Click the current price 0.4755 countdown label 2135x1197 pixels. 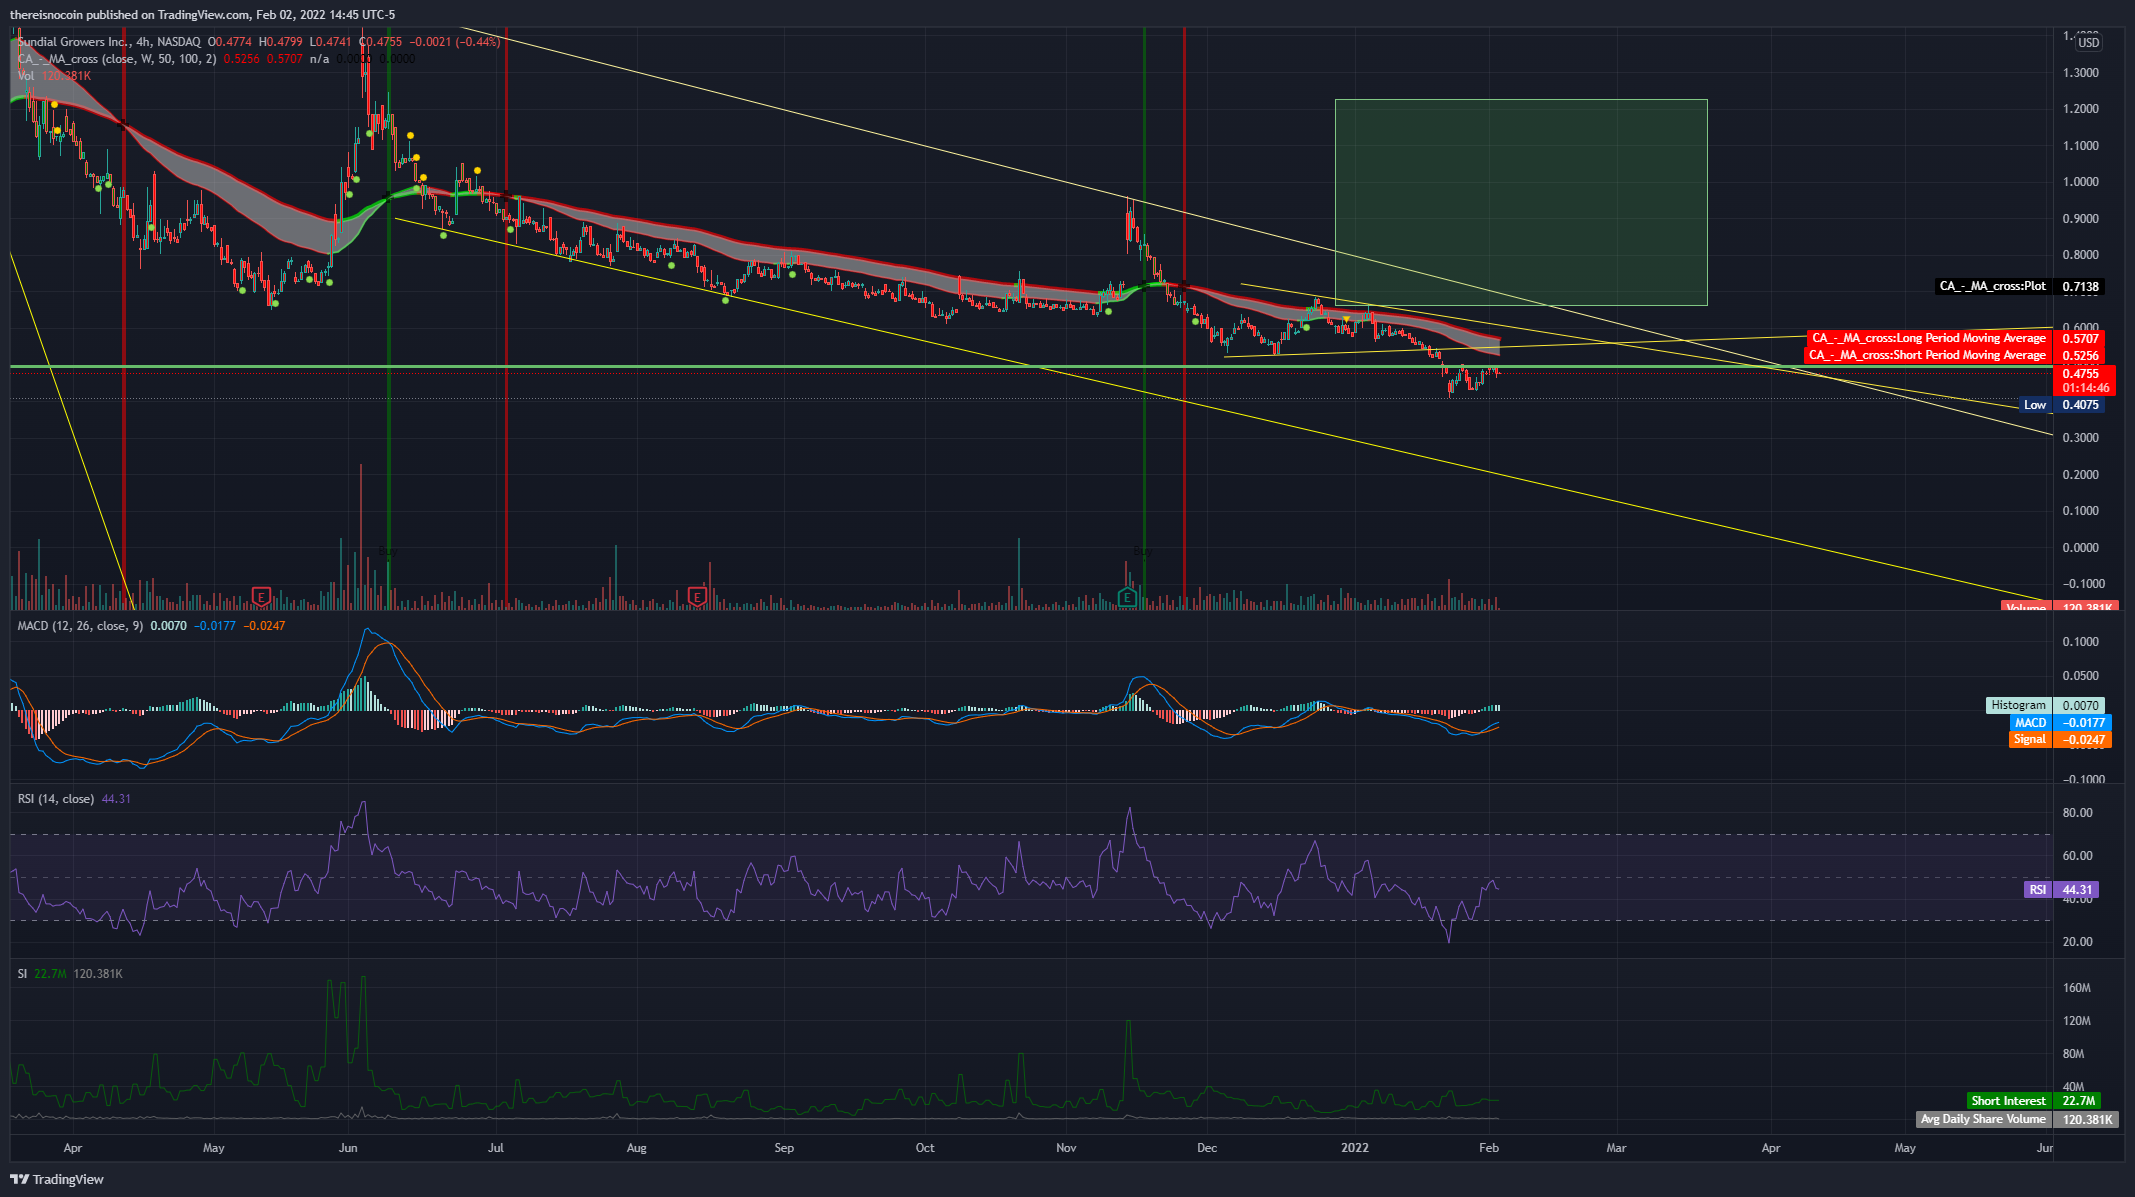coord(2084,380)
